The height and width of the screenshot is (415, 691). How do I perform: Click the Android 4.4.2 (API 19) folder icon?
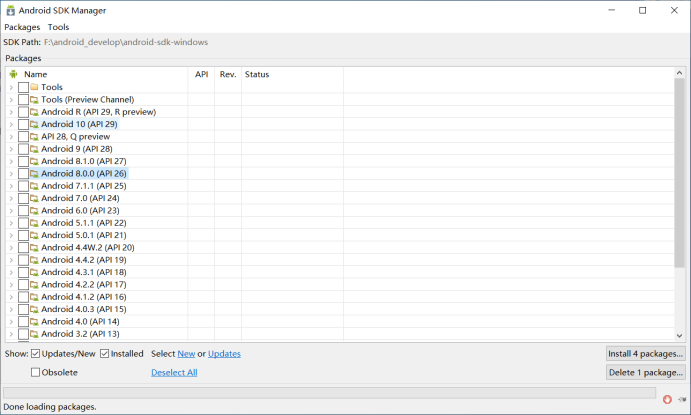34,260
